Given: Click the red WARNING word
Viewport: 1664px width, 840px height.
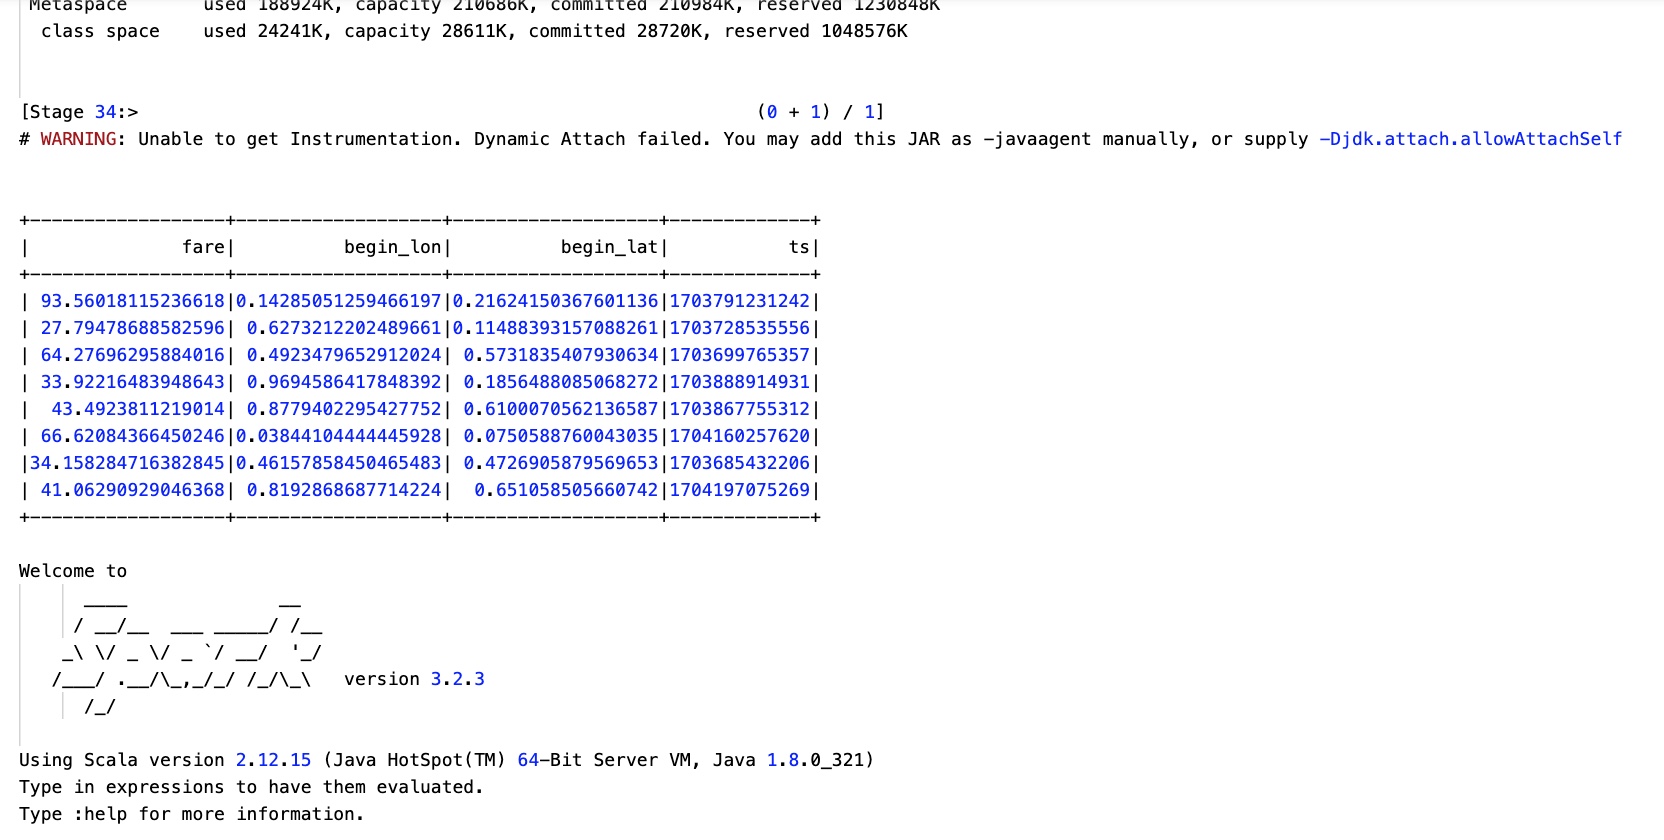Looking at the screenshot, I should 78,139.
